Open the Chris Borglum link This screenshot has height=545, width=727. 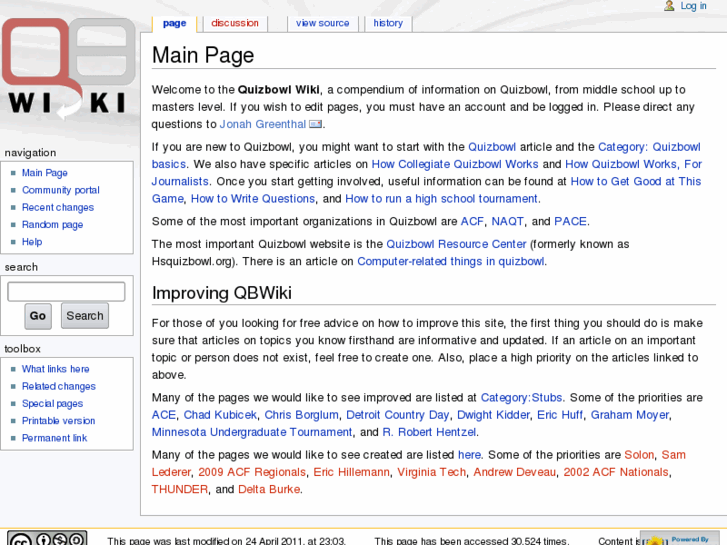pyautogui.click(x=301, y=415)
